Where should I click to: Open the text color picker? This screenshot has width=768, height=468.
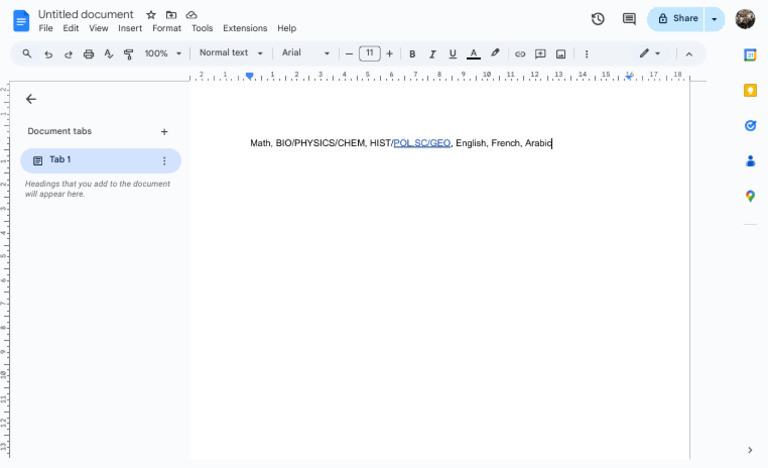[473, 54]
